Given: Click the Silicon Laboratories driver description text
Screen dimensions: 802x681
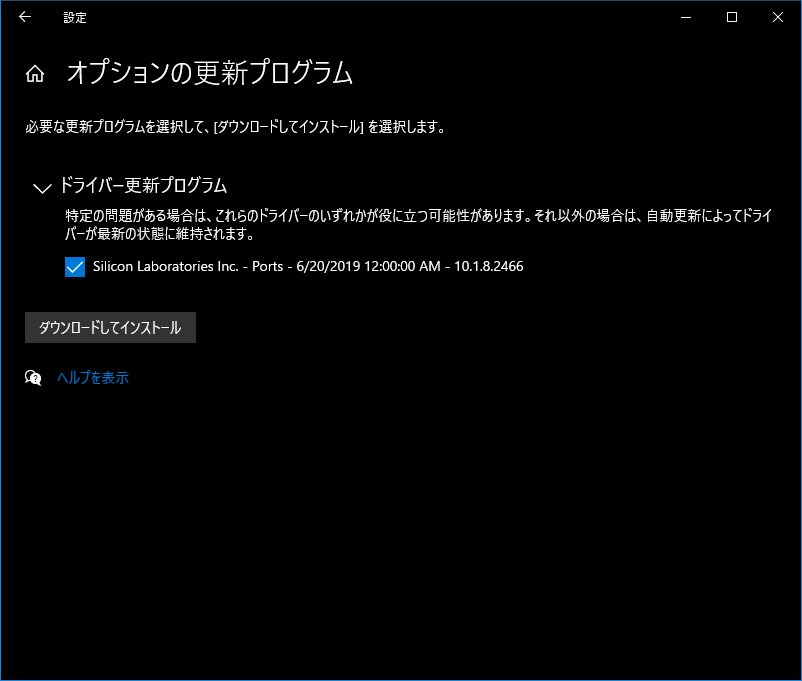Looking at the screenshot, I should pyautogui.click(x=307, y=267).
